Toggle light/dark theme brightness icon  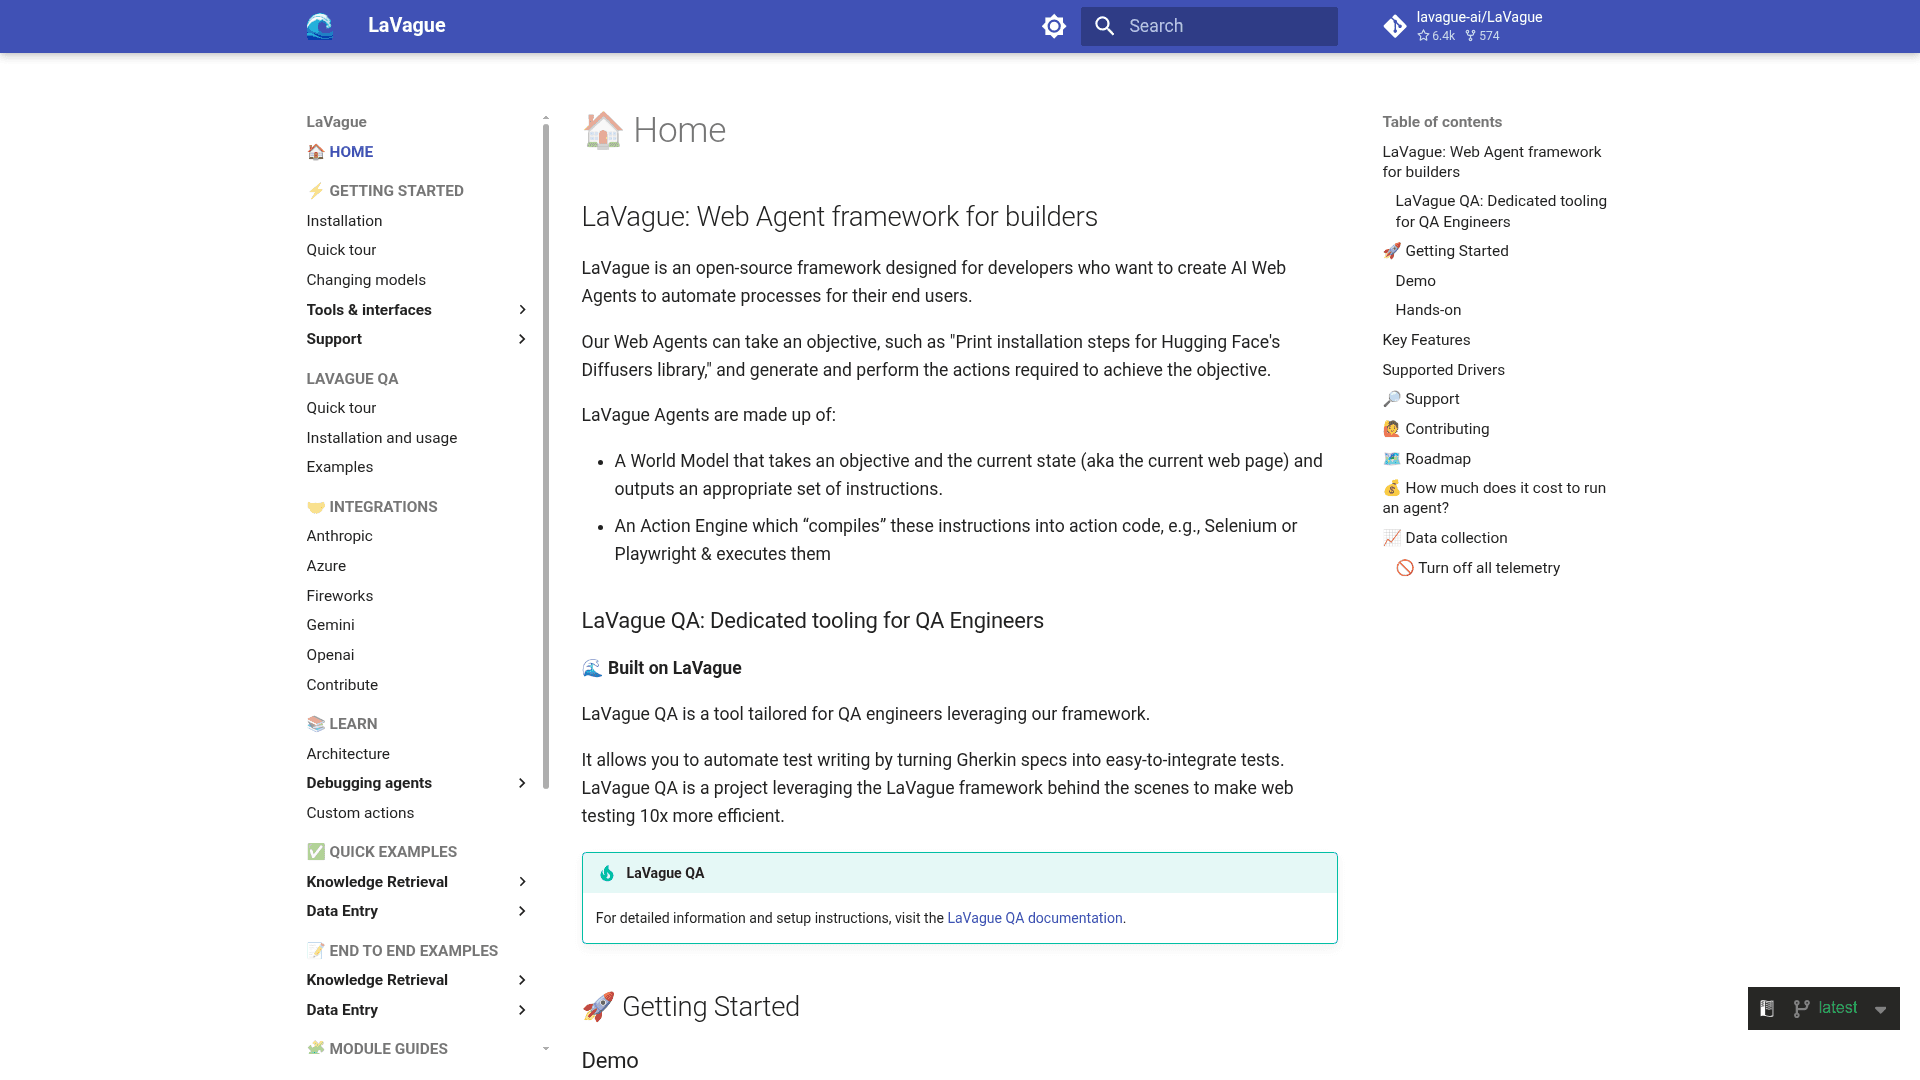click(1054, 26)
